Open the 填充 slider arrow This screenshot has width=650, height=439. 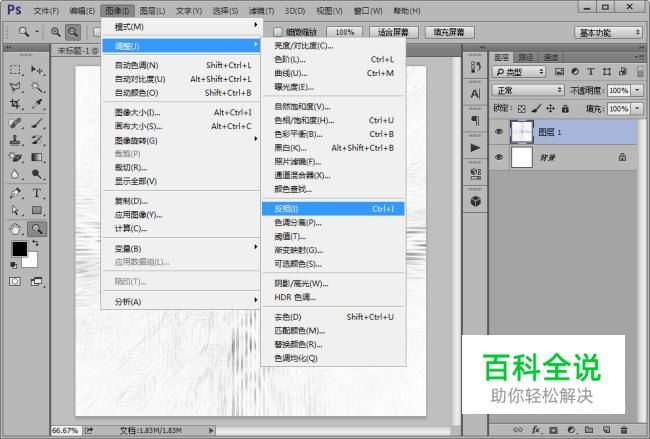pos(637,109)
